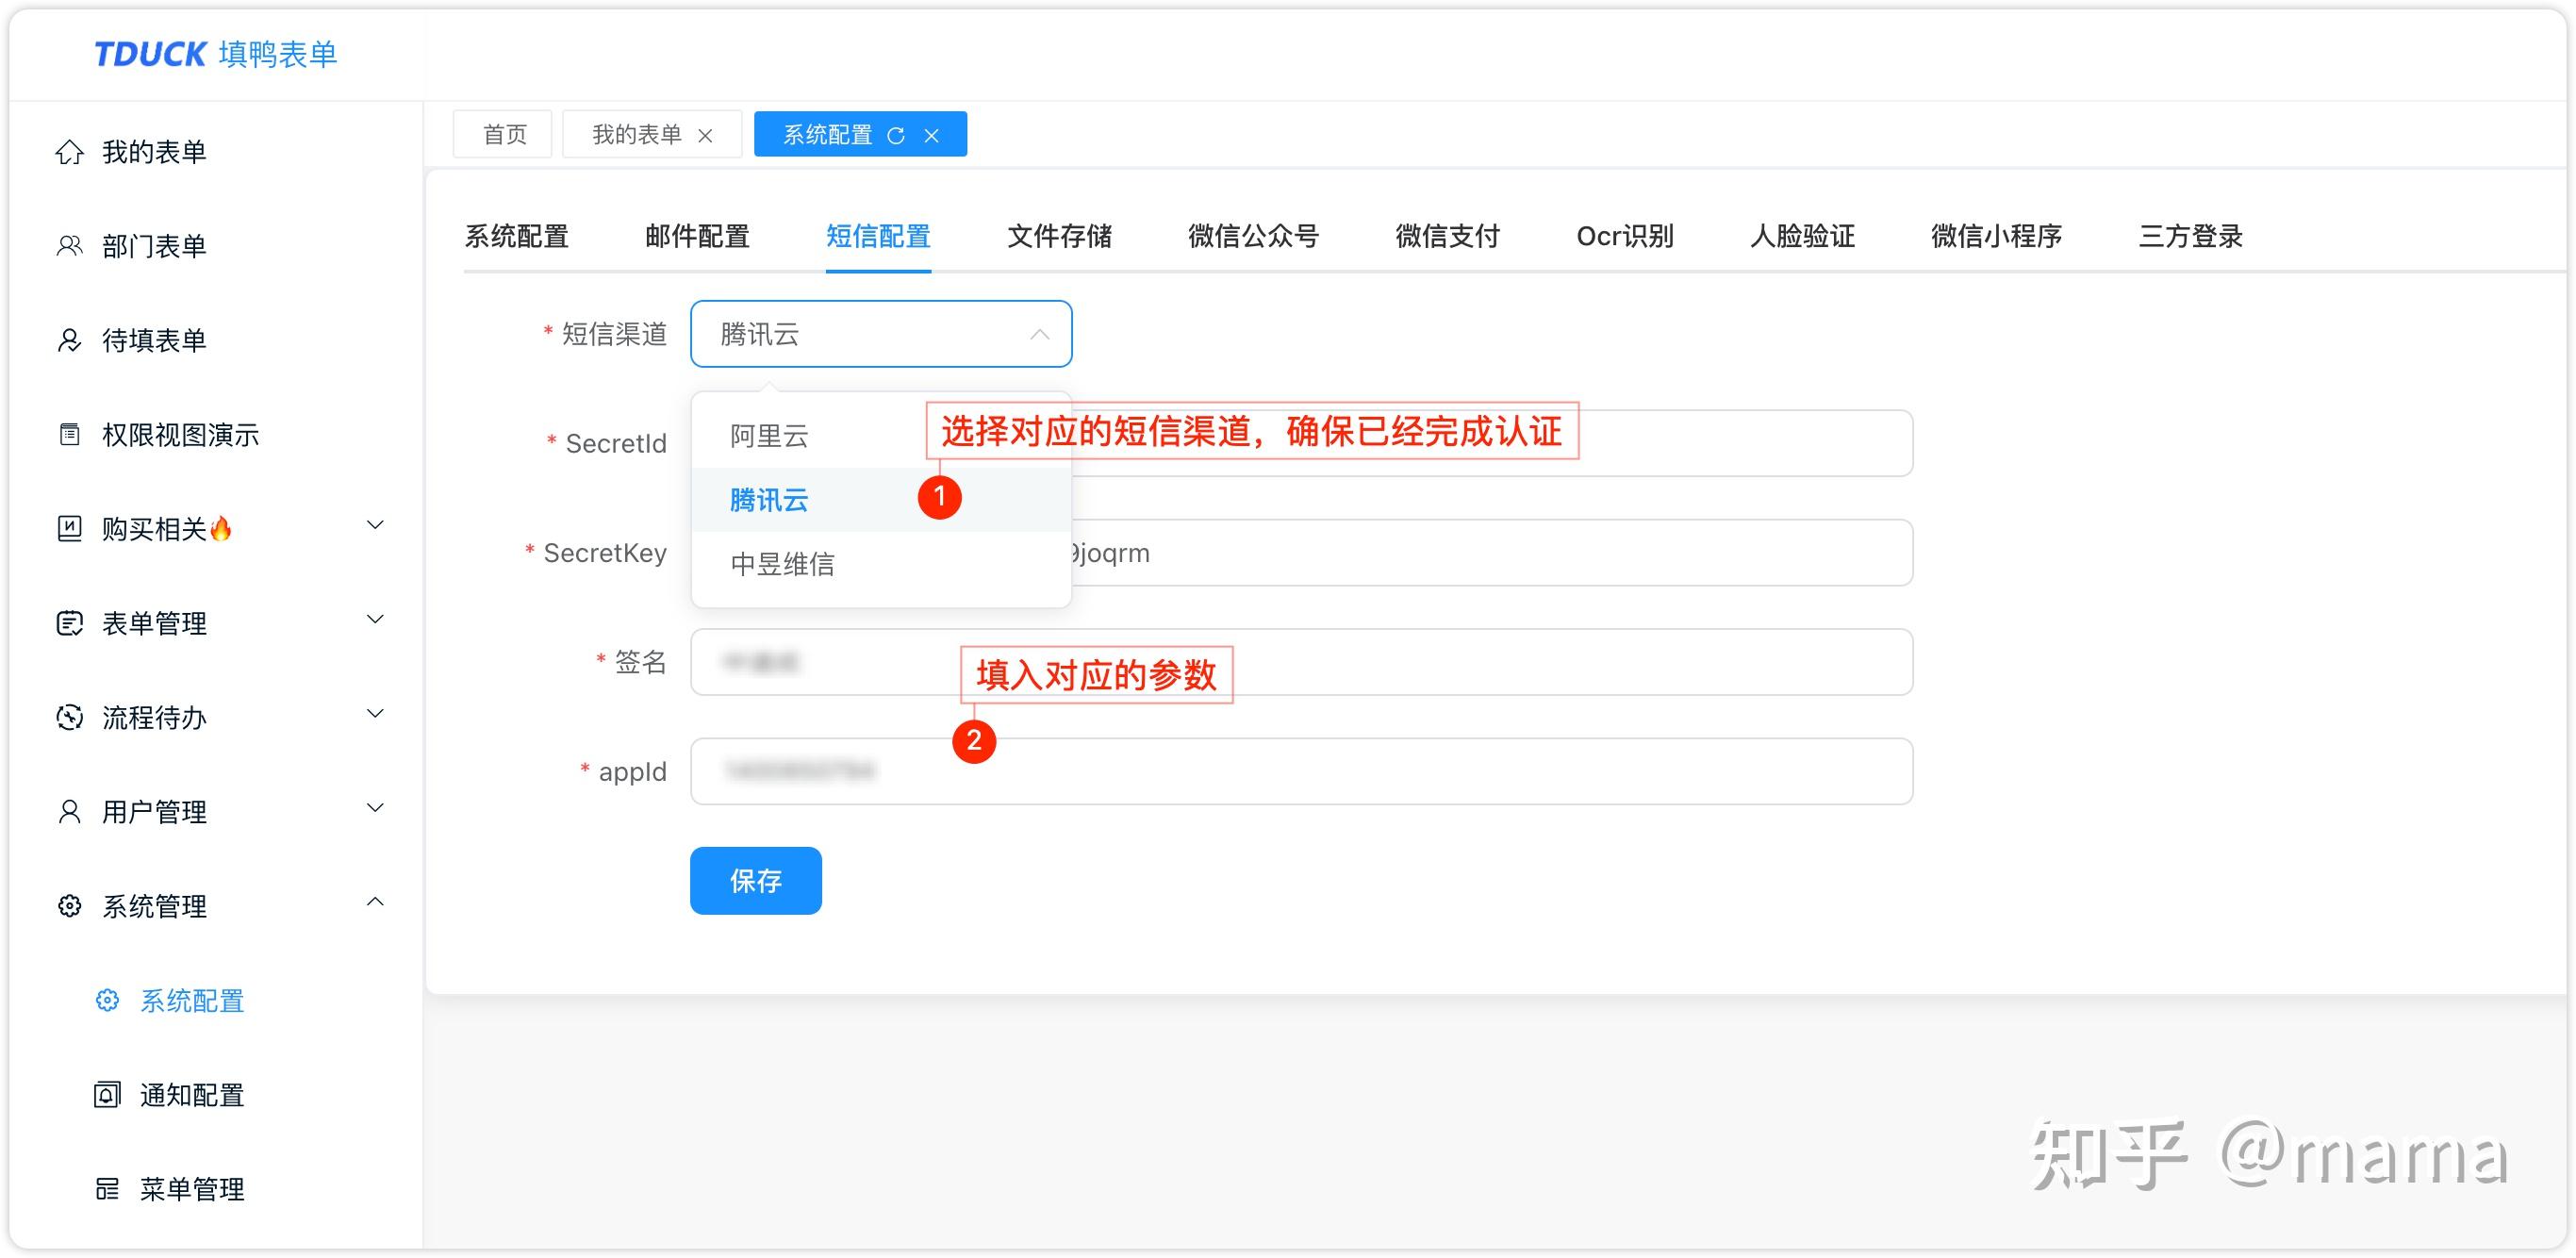Click the chart icon beside 购买相关
The image size is (2576, 1258).
click(x=69, y=528)
